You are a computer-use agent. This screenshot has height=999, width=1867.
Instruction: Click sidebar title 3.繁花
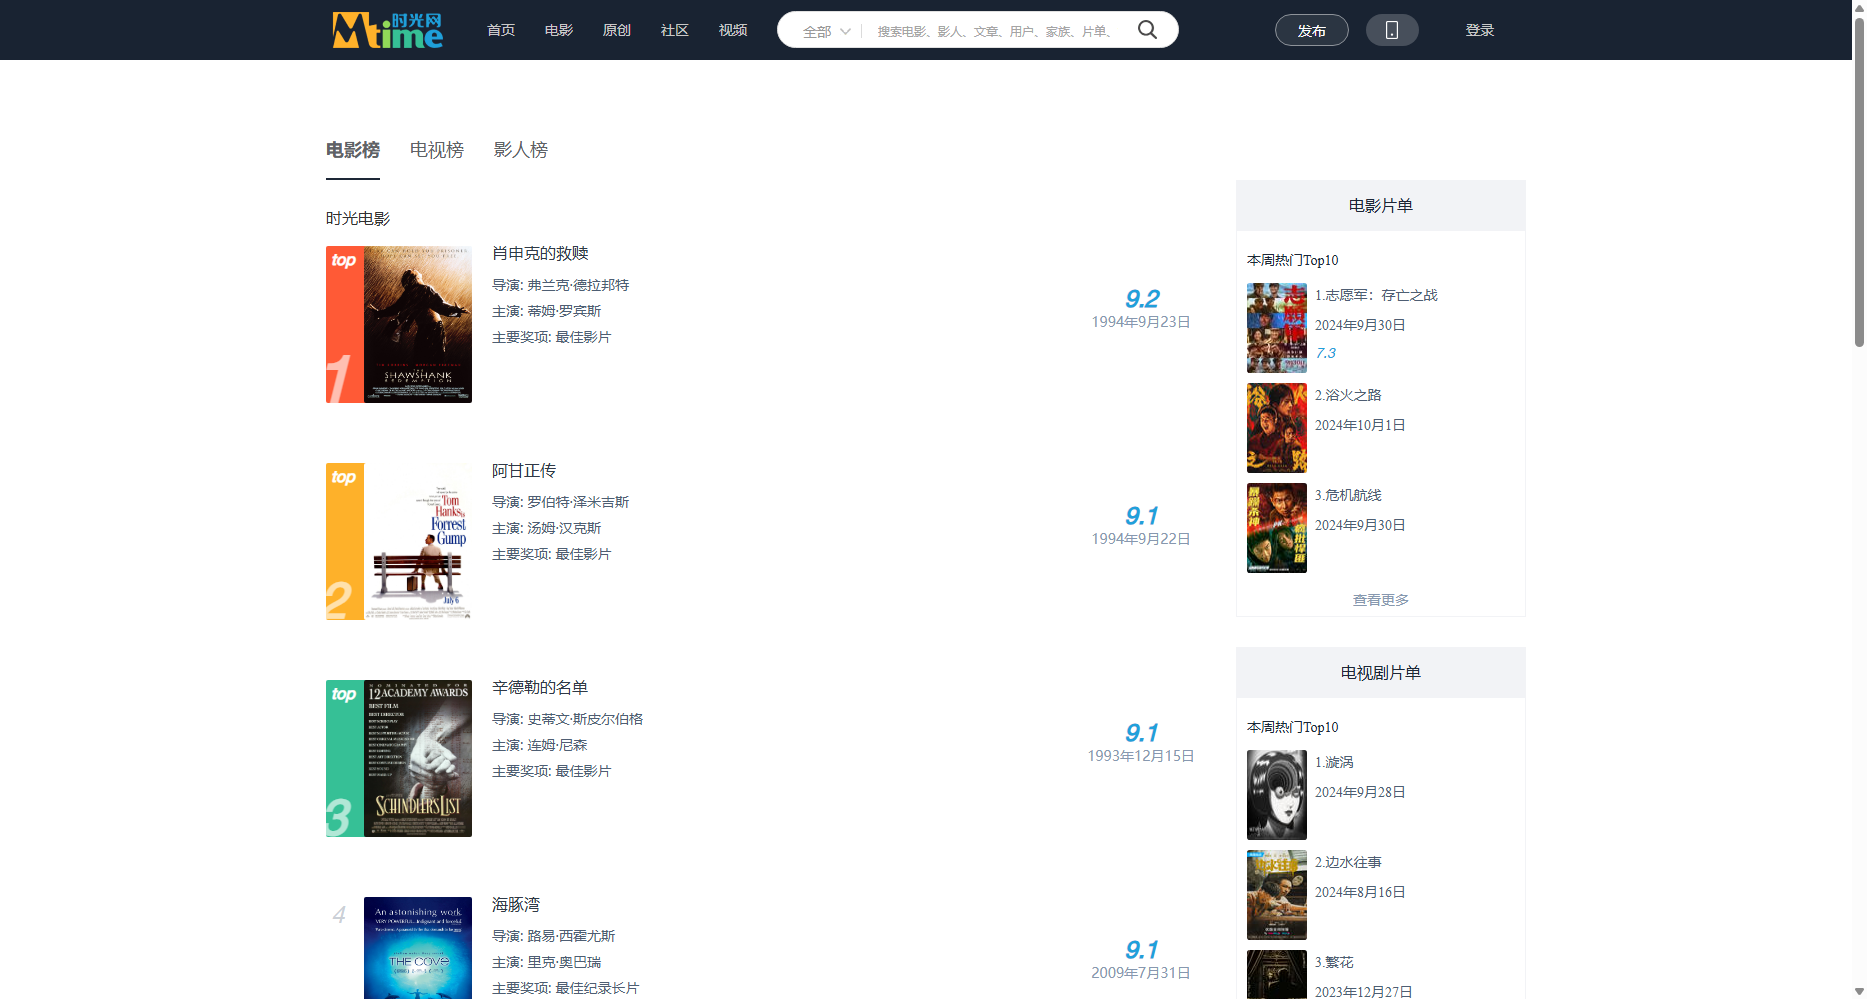[1334, 962]
